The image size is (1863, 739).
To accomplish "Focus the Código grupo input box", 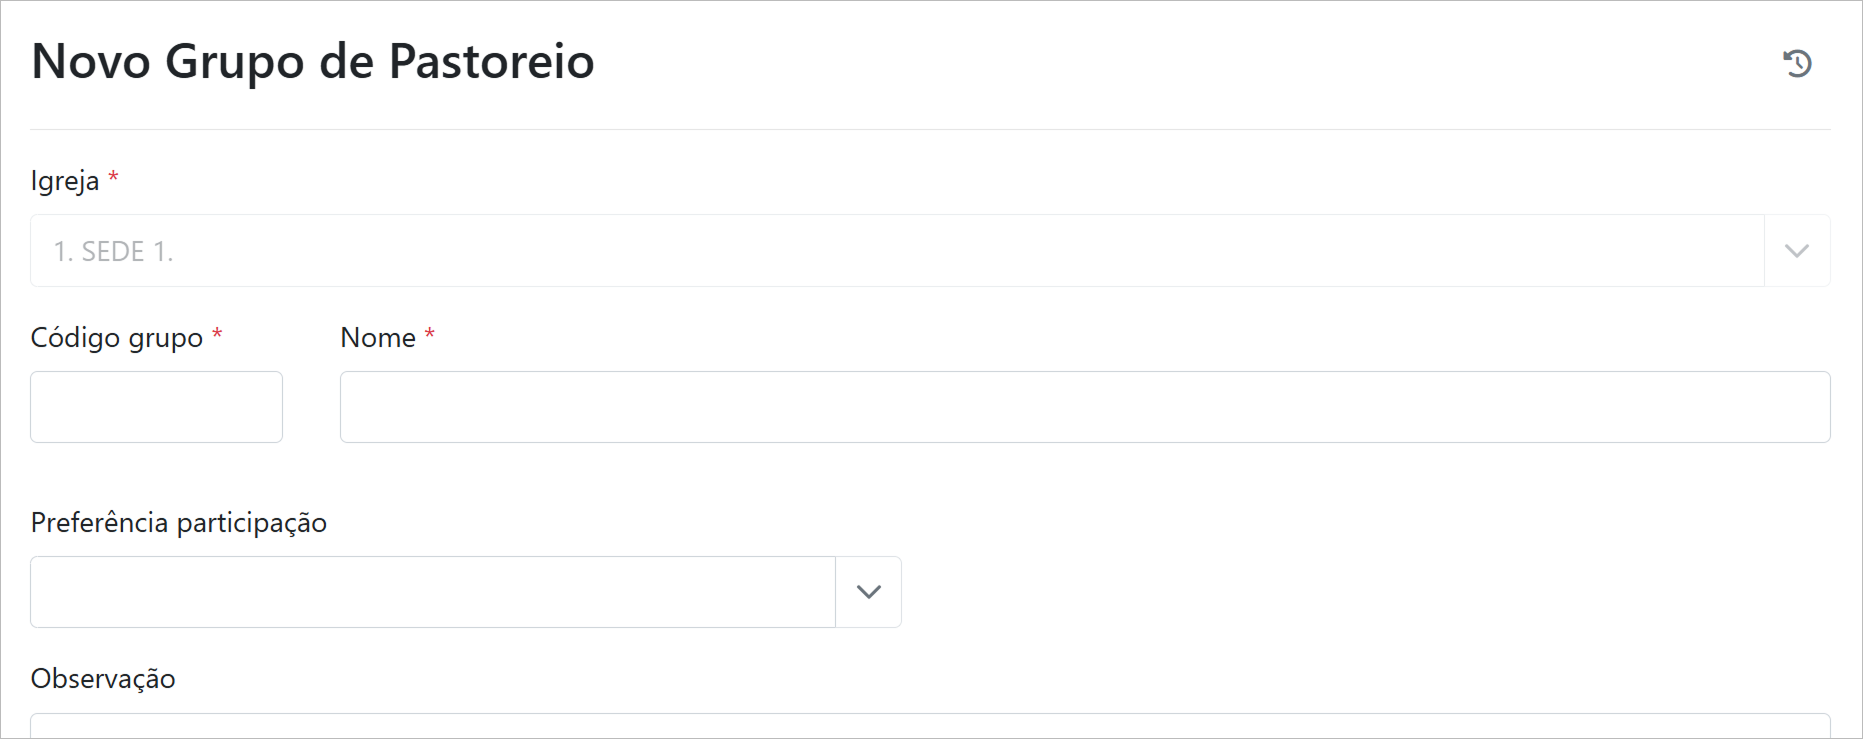I will 156,407.
